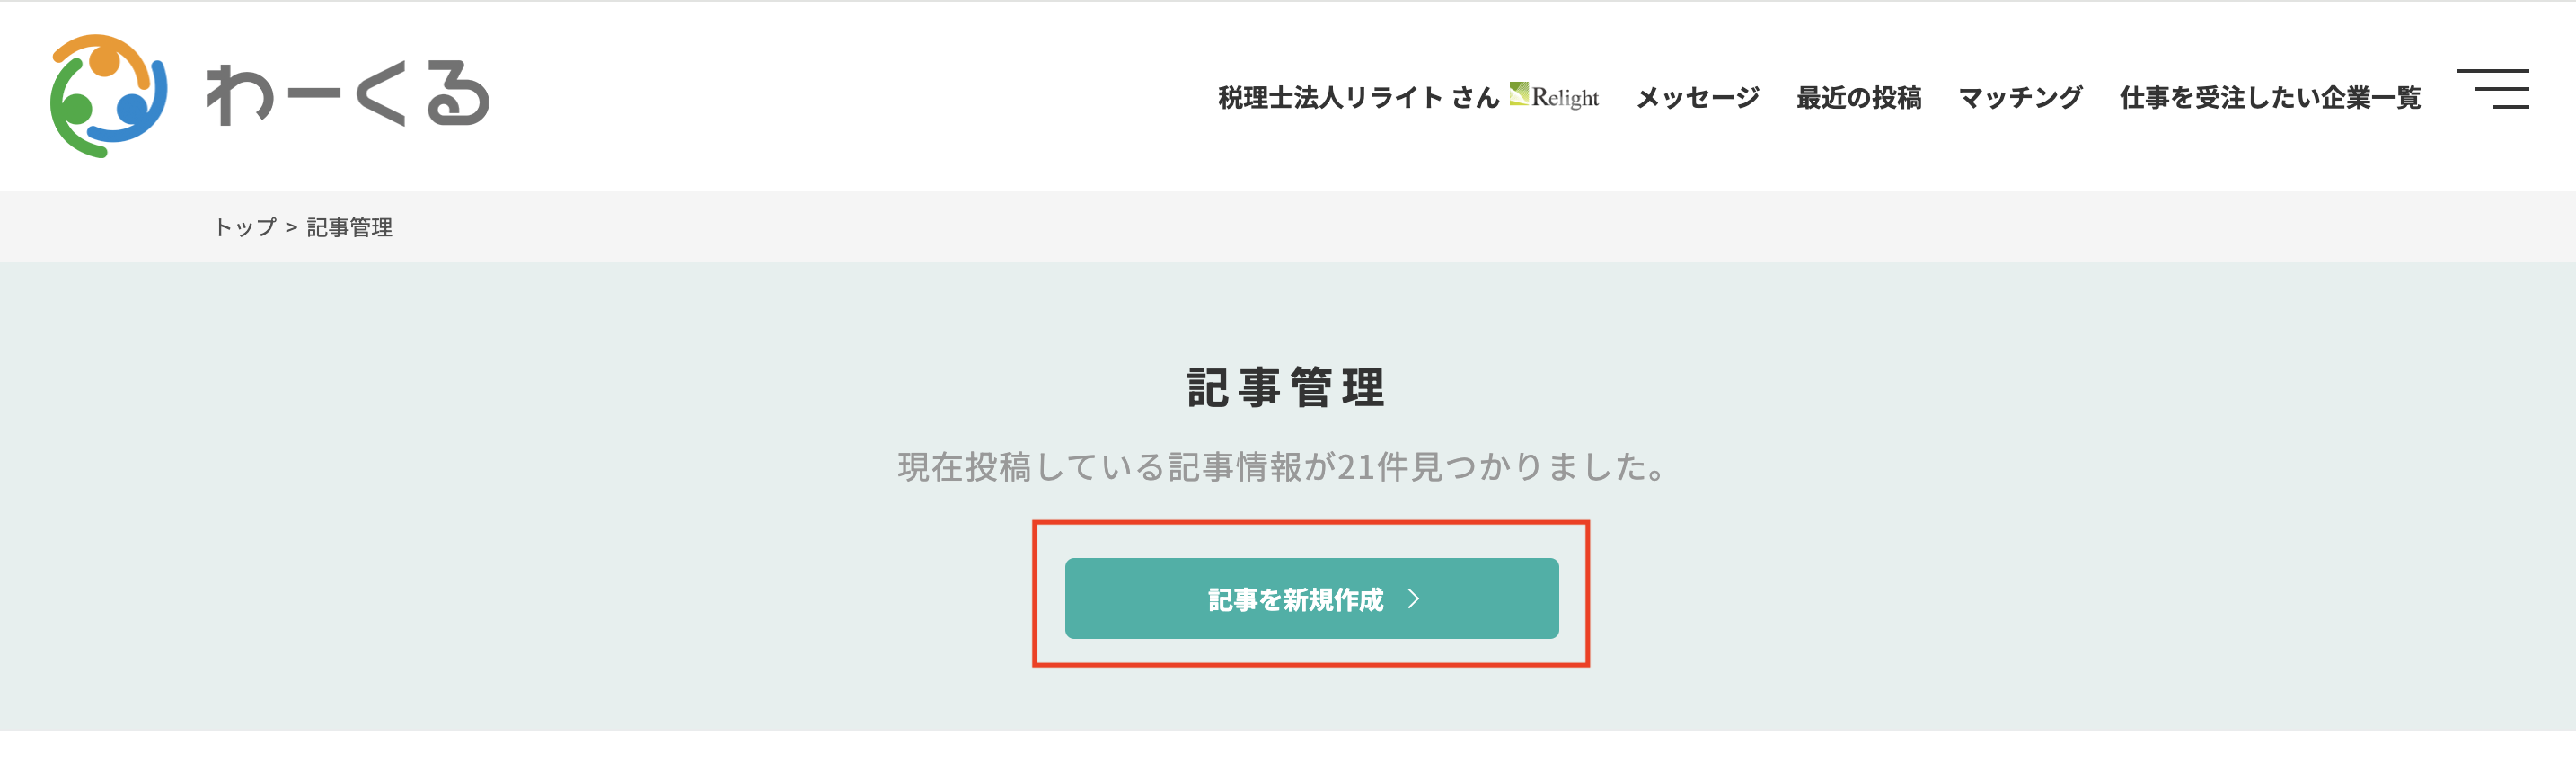Viewport: 2576px width, 771px height.
Task: Go to 最近の投稿 in the navigation
Action: click(1858, 97)
